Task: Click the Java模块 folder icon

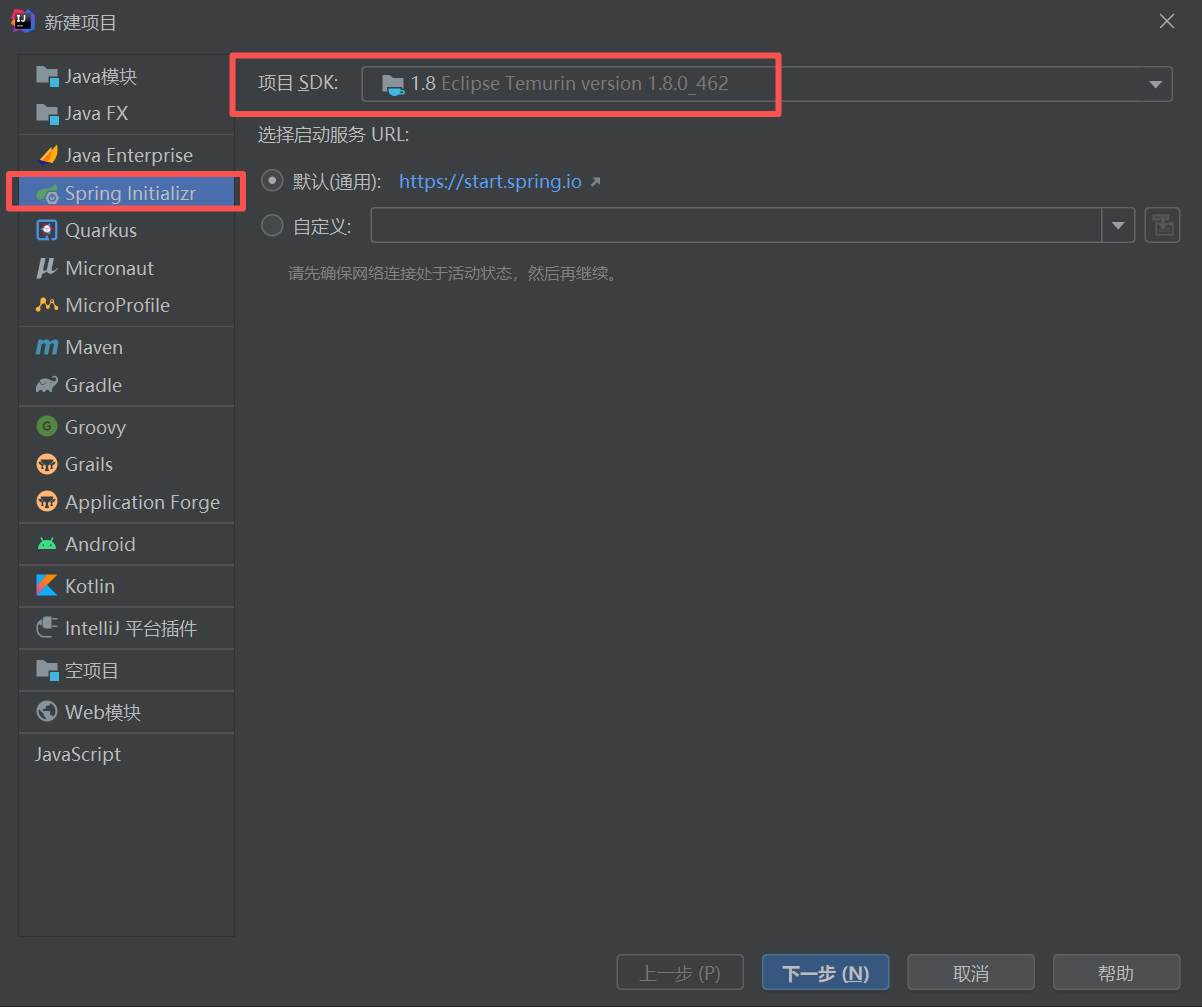Action: point(47,75)
